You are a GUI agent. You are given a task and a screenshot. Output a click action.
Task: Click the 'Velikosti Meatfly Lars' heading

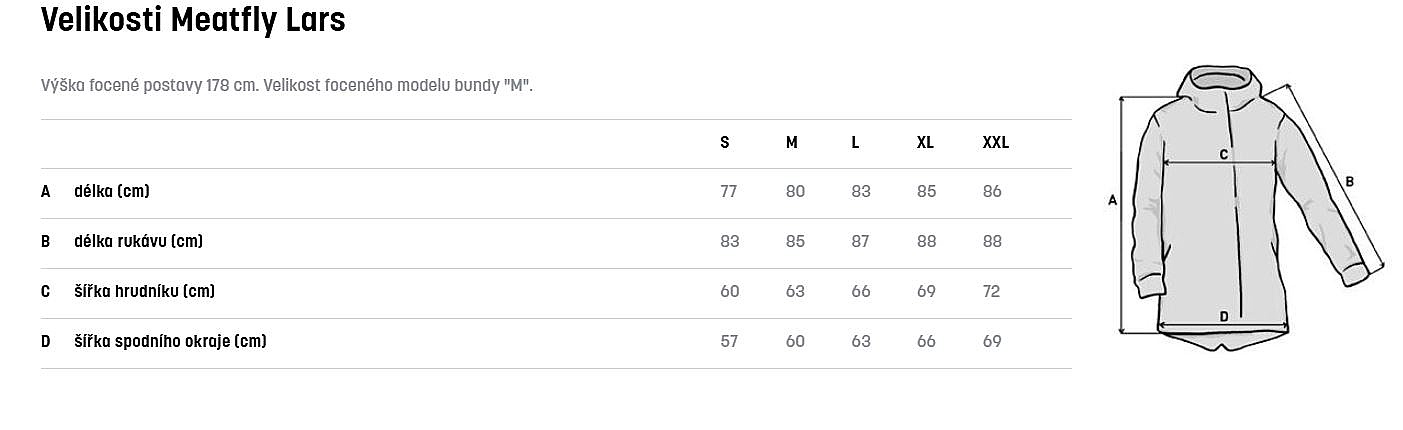pyautogui.click(x=193, y=20)
